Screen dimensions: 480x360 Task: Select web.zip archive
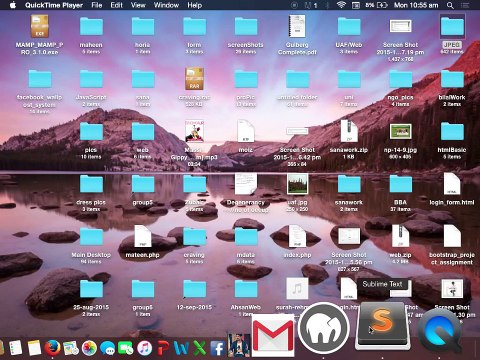coord(400,236)
